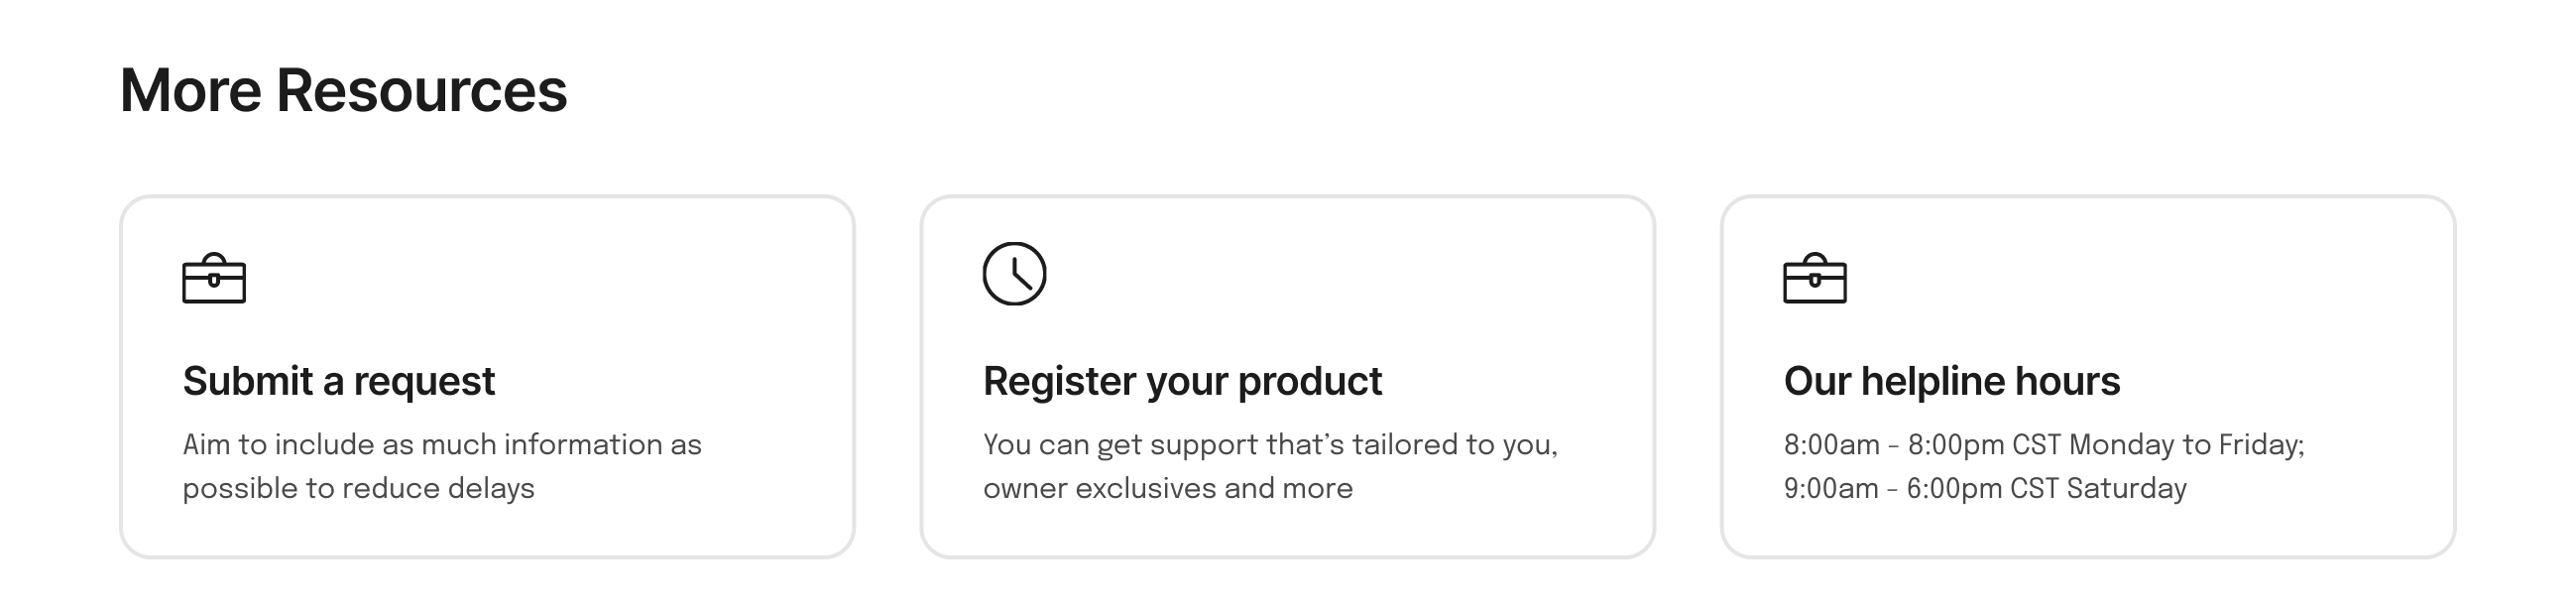Click the briefcase icon above Our helpline hours
This screenshot has height=607, width=2576.
(1815, 277)
